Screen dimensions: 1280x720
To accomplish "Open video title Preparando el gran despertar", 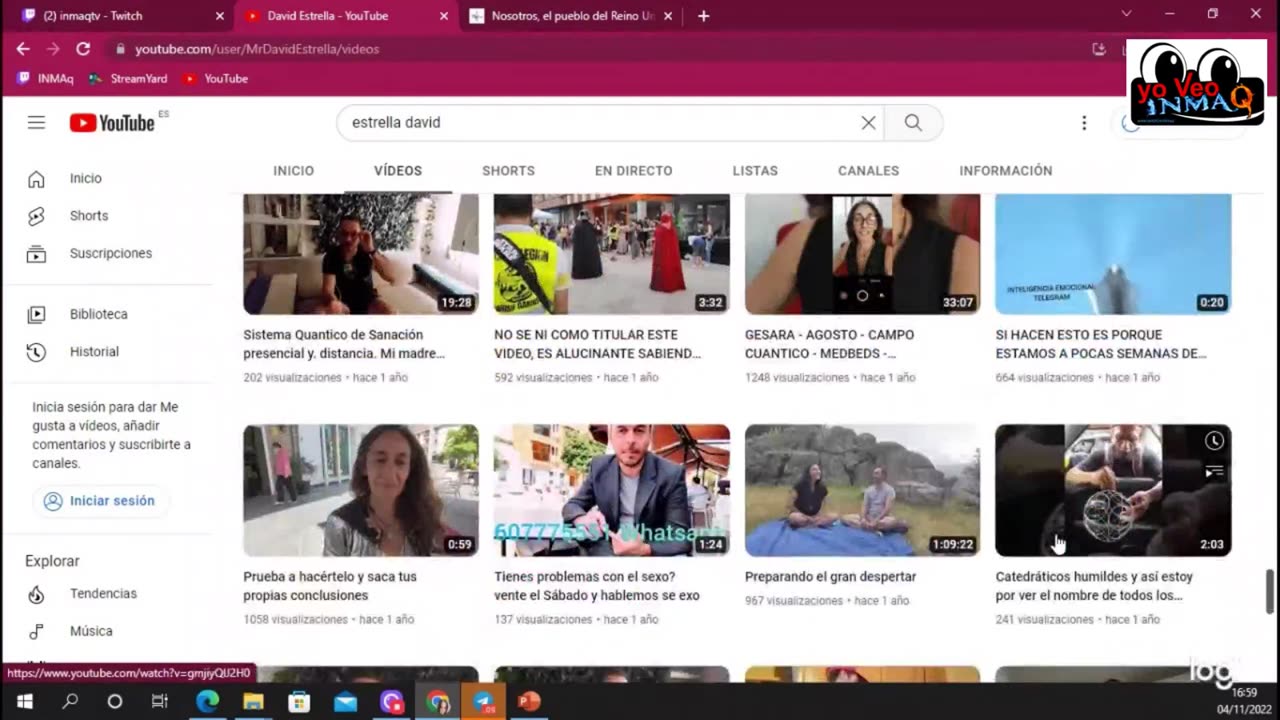I will coord(831,577).
